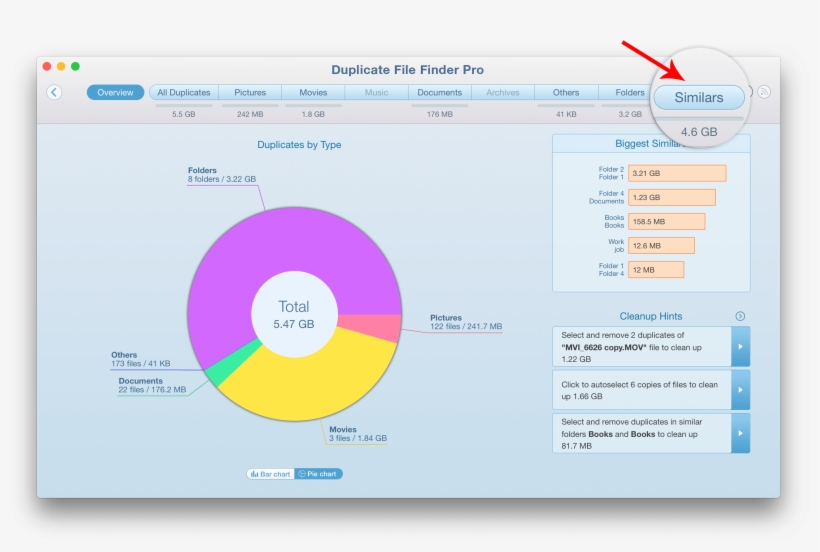Screen dimensions: 820x552
Task: Click the Movies 3 files / 1.84 GB label
Action: (x=358, y=434)
